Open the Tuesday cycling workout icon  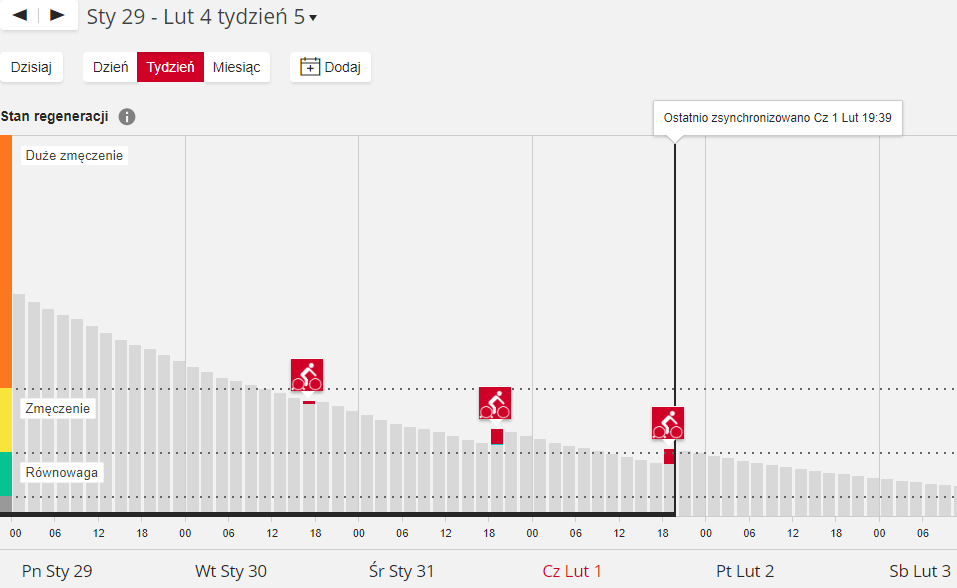(x=307, y=375)
